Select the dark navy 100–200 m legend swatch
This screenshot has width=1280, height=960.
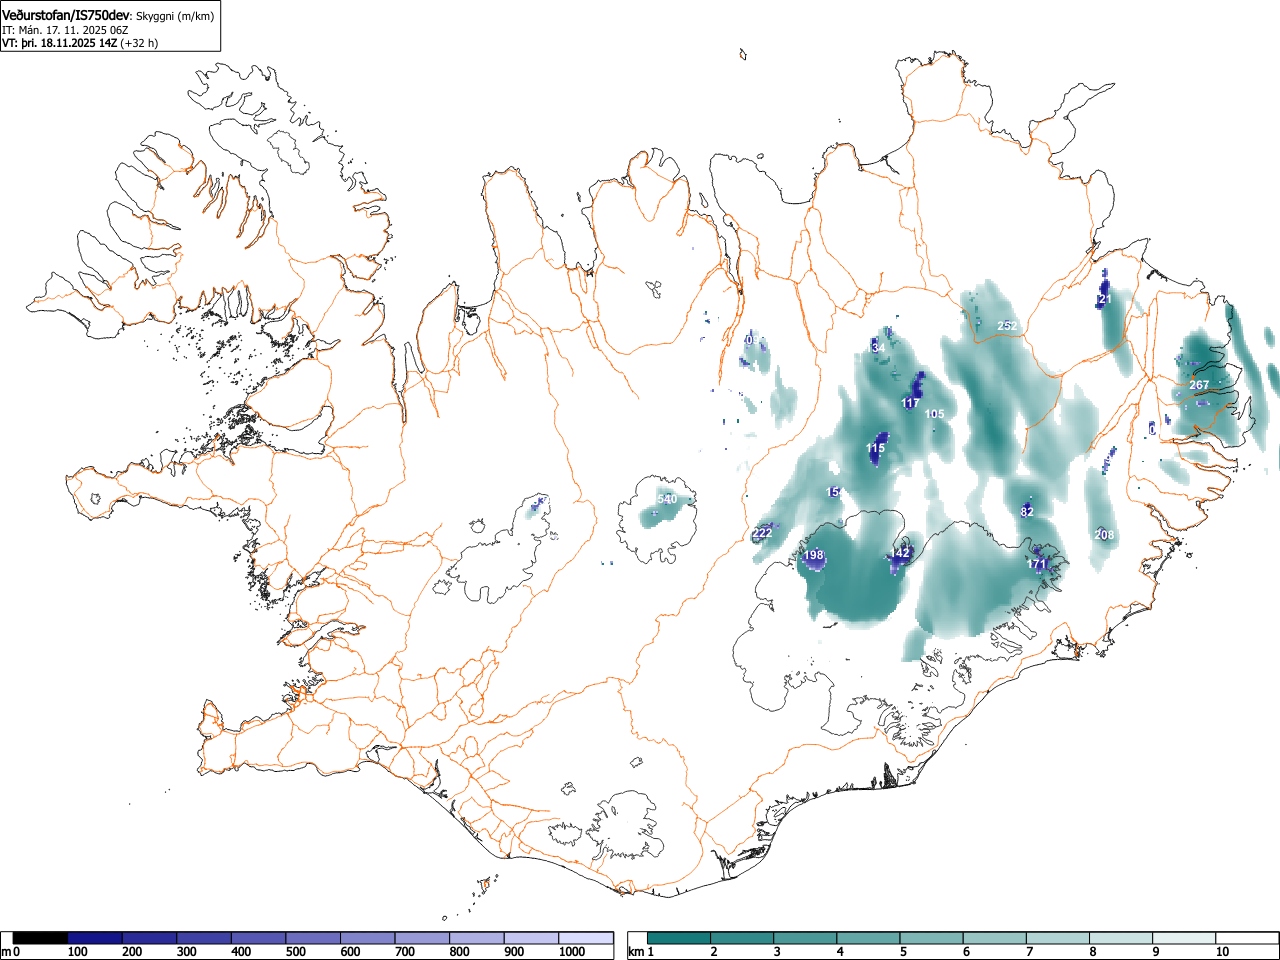pos(95,938)
